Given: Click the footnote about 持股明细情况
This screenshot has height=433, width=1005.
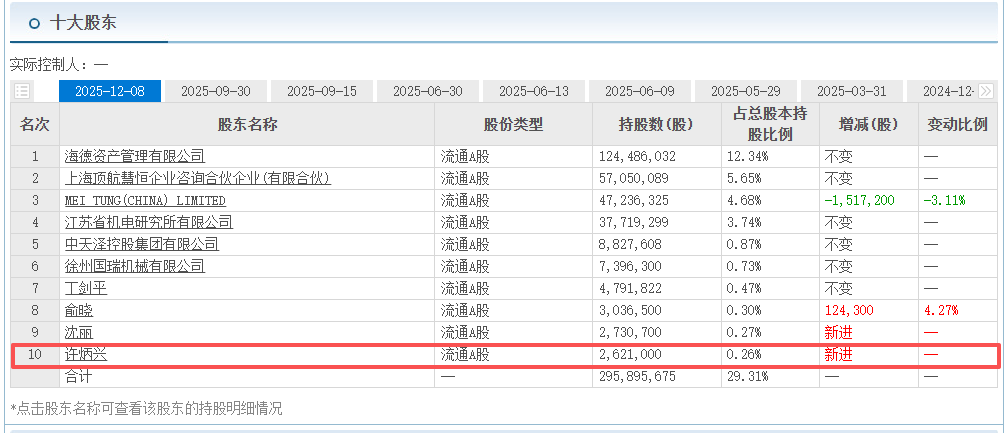Looking at the screenshot, I should 146,408.
